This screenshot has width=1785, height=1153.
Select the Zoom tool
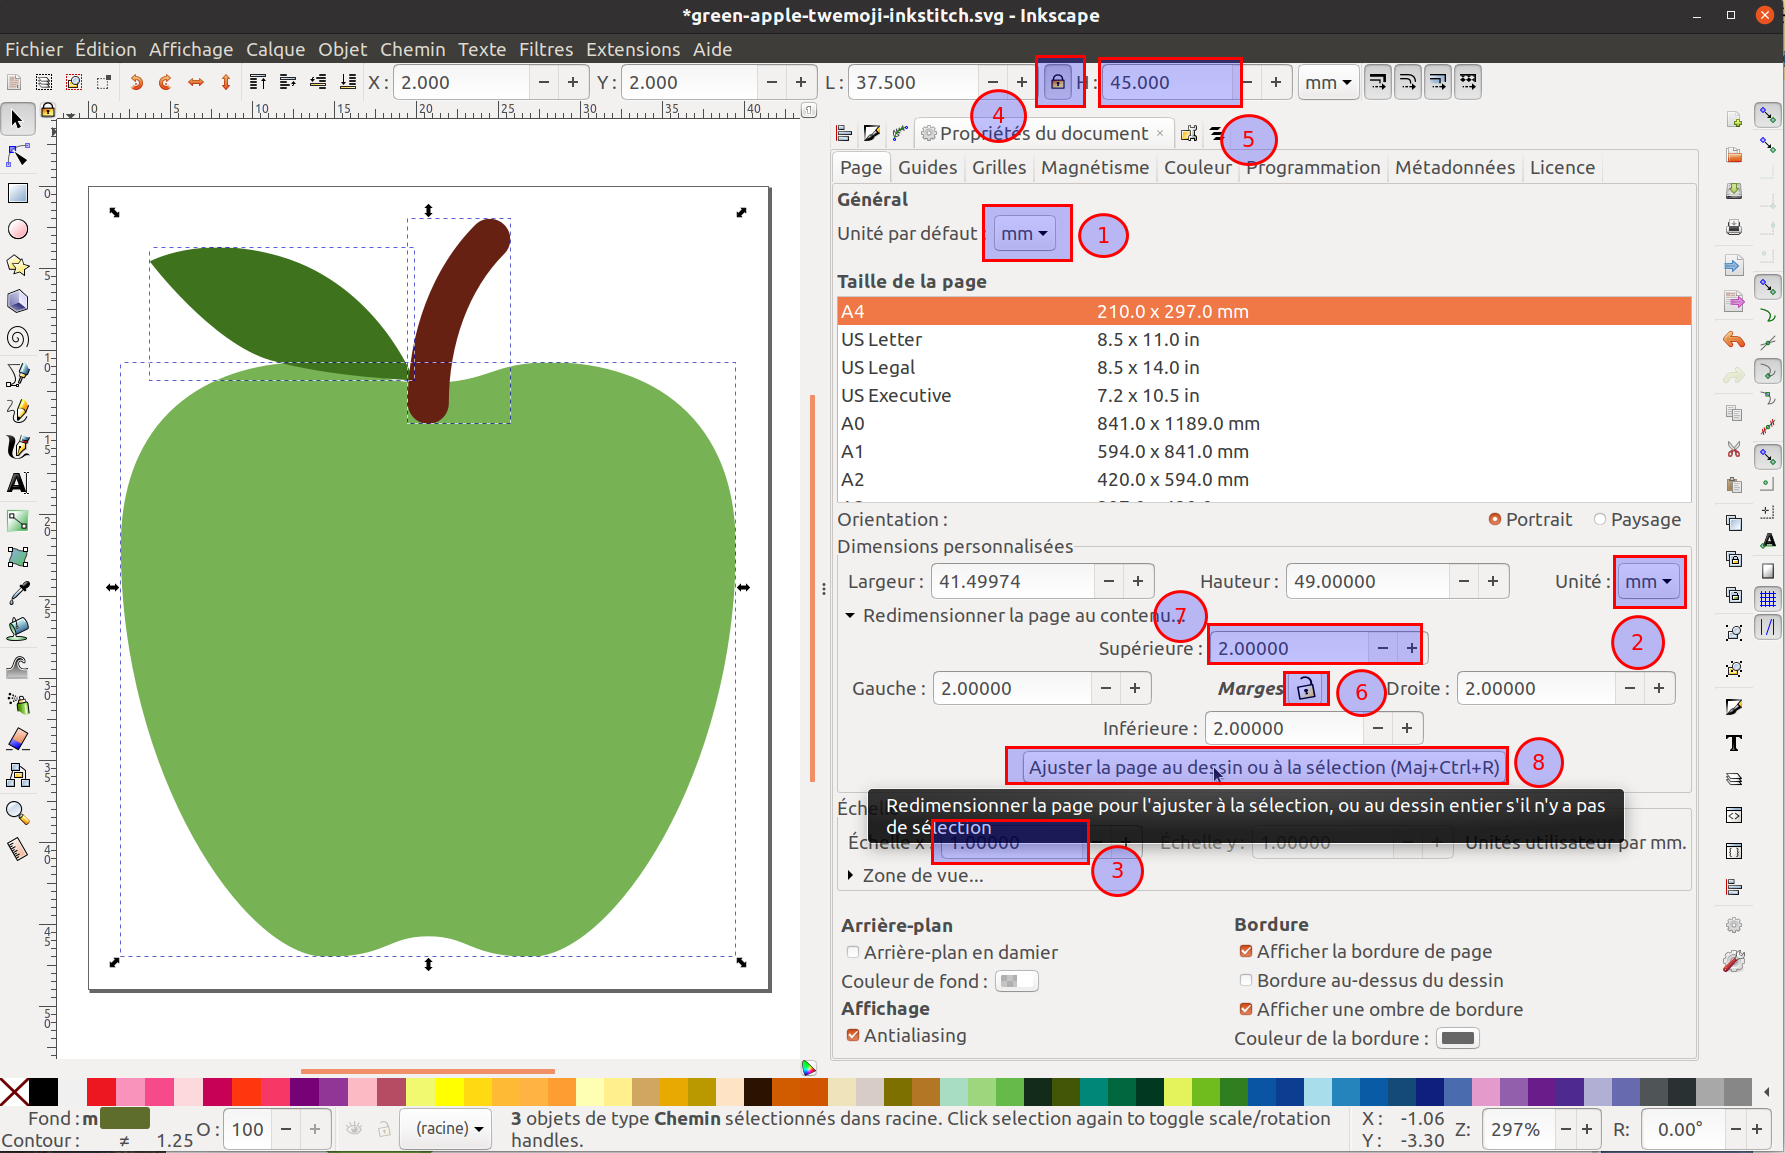[18, 812]
